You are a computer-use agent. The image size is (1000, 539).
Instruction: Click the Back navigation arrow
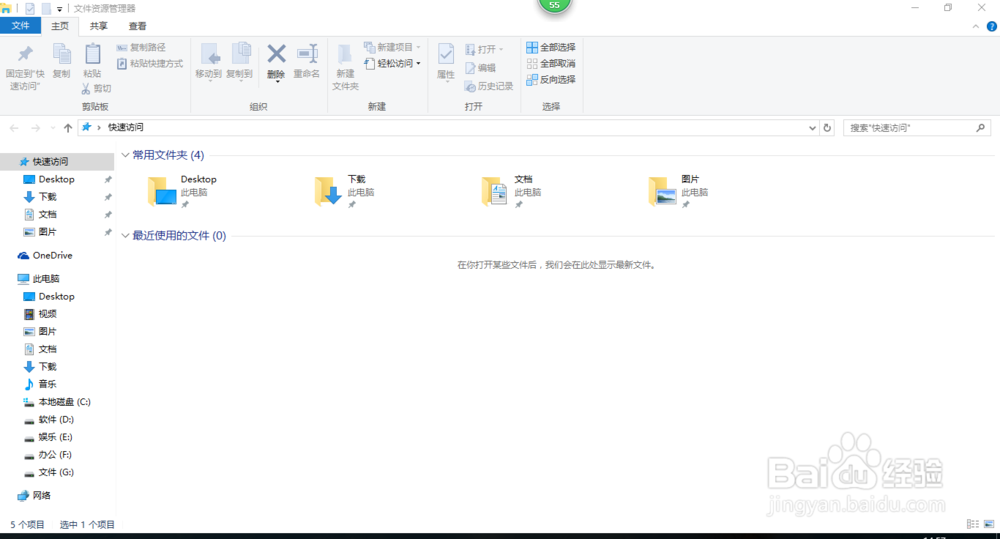14,128
